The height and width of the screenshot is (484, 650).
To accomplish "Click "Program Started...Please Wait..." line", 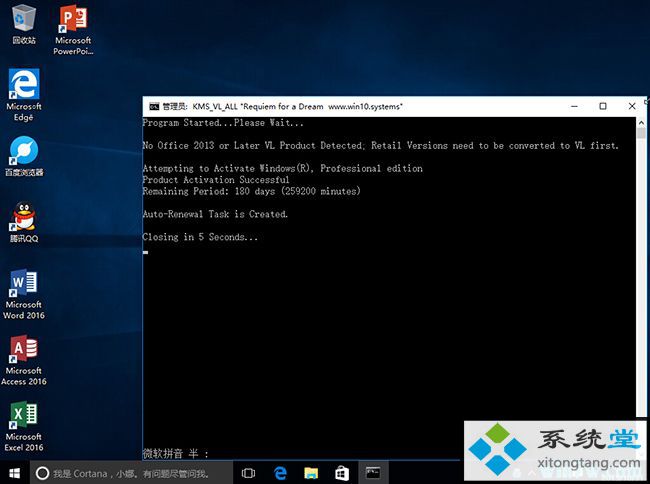I will pos(223,123).
